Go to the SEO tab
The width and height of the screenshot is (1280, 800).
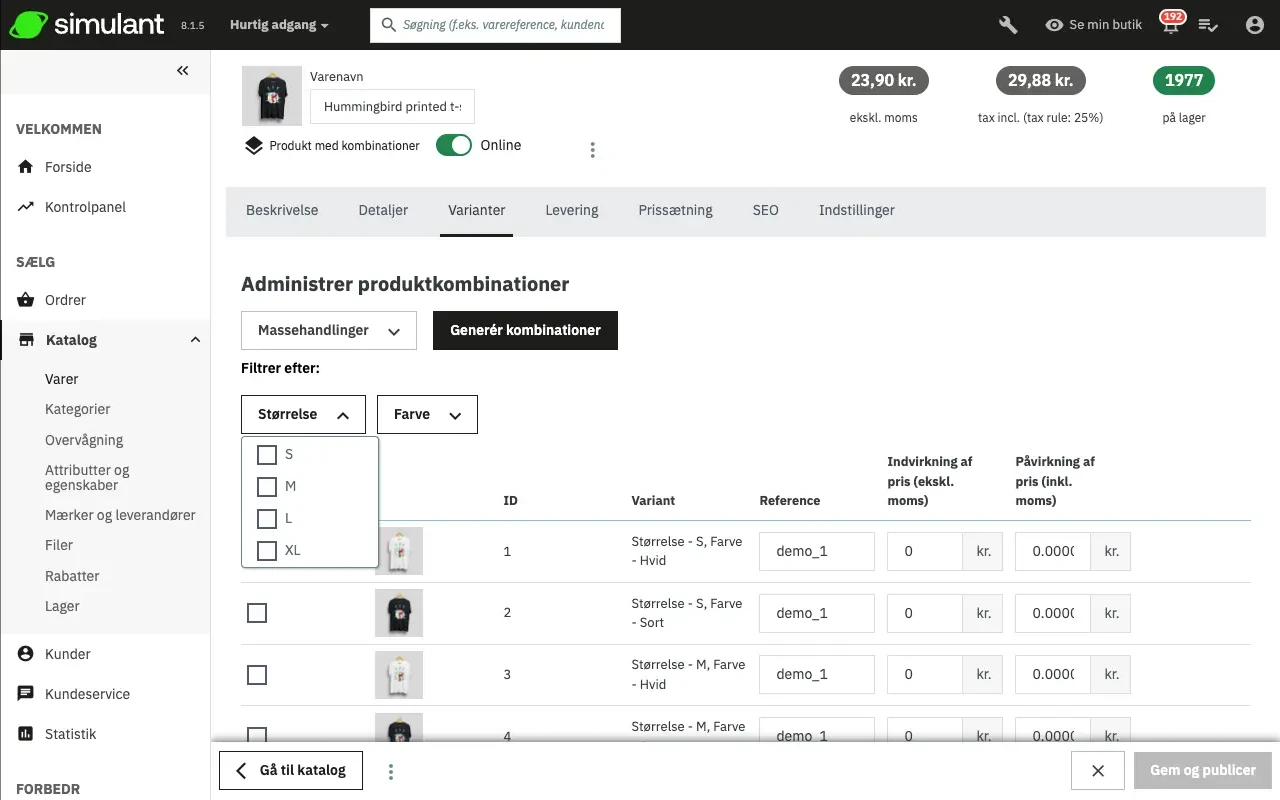765,210
